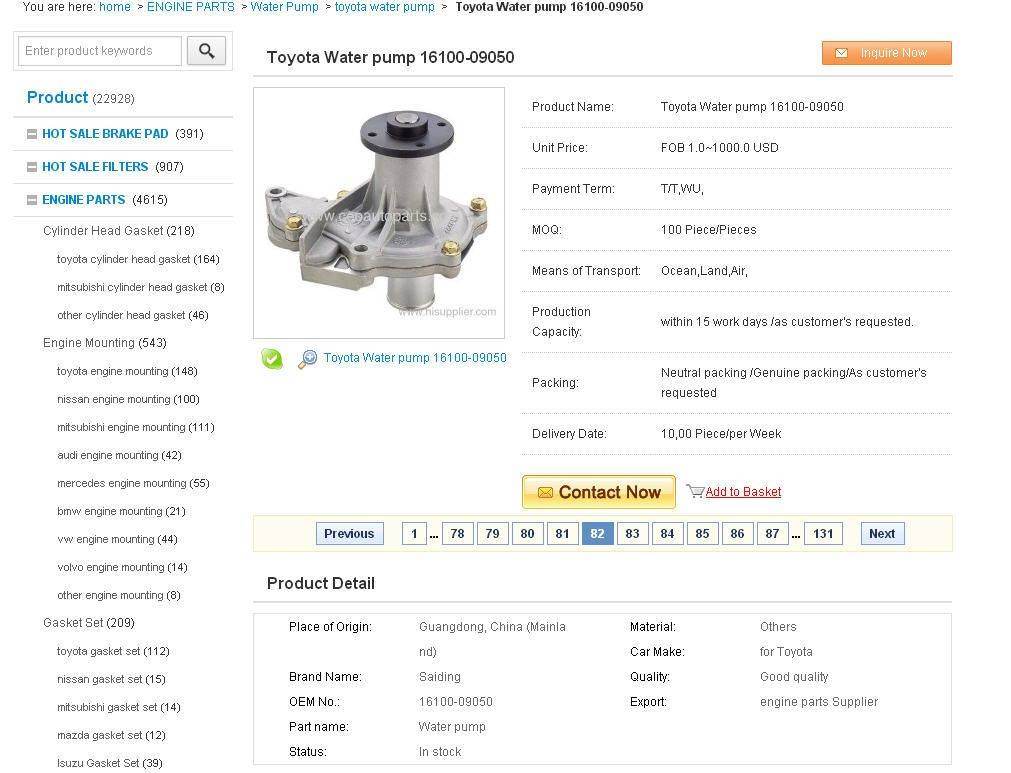Go to page 83
This screenshot has height=773, width=1011.
click(x=633, y=534)
